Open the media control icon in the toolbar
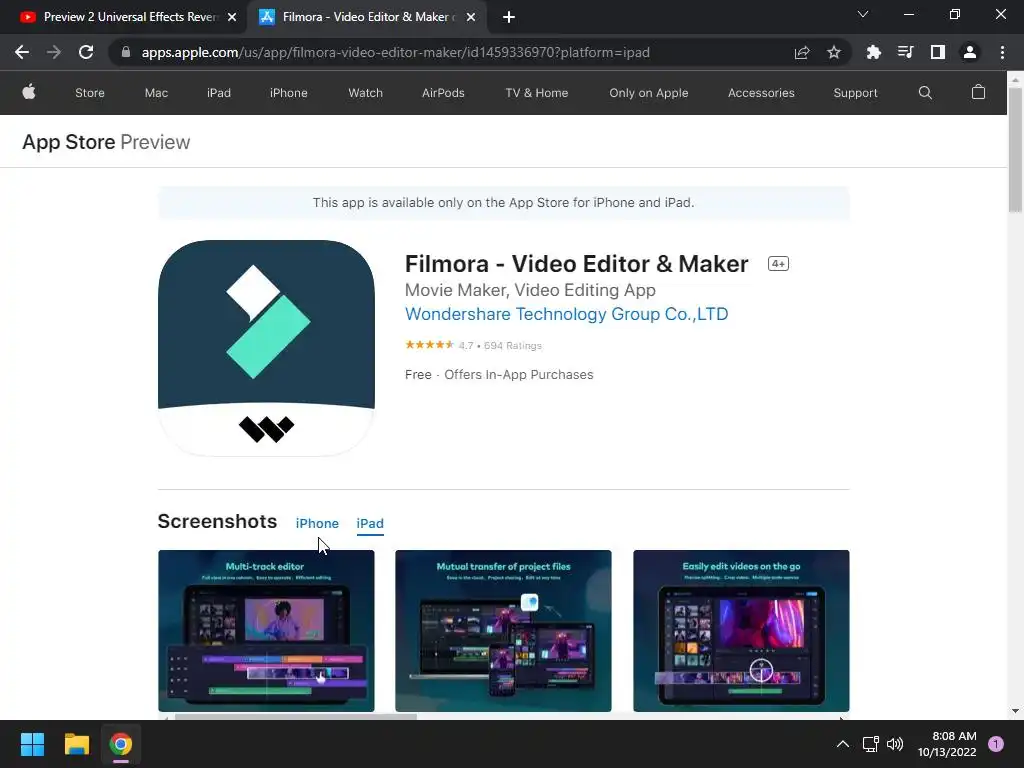1024x768 pixels. (905, 52)
